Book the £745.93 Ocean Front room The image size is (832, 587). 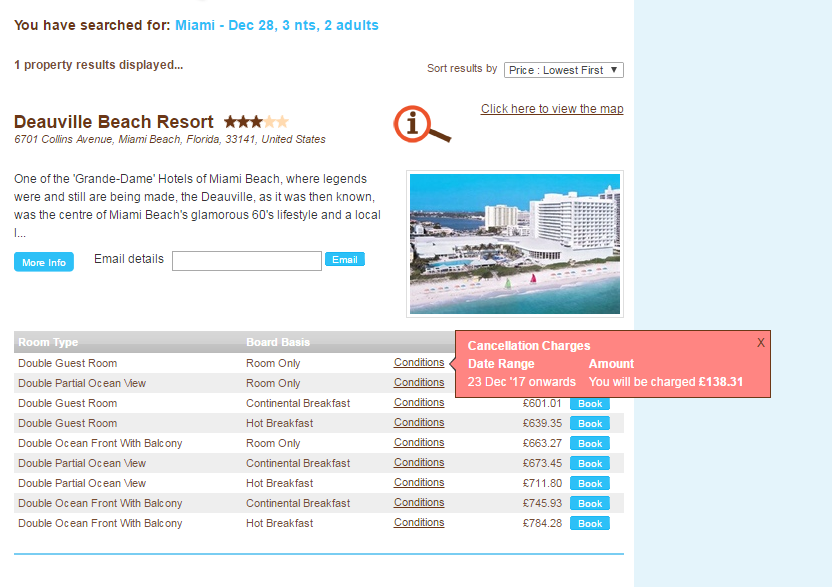point(590,504)
